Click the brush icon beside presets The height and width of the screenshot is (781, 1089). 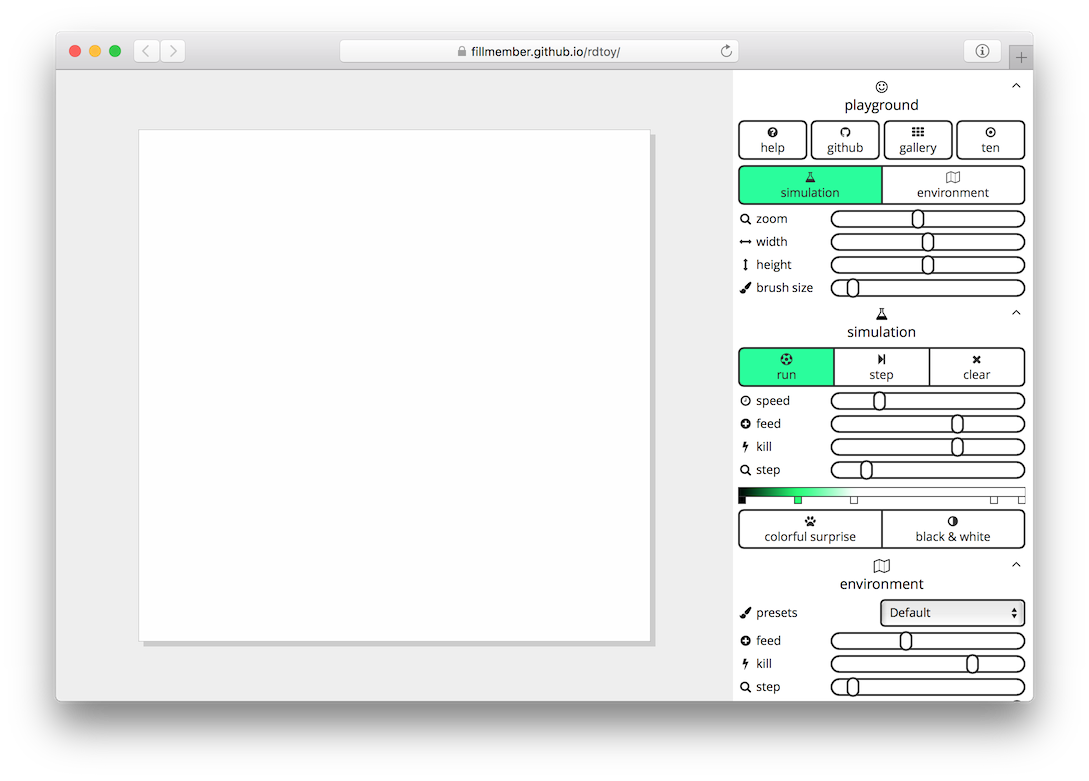pyautogui.click(x=745, y=613)
